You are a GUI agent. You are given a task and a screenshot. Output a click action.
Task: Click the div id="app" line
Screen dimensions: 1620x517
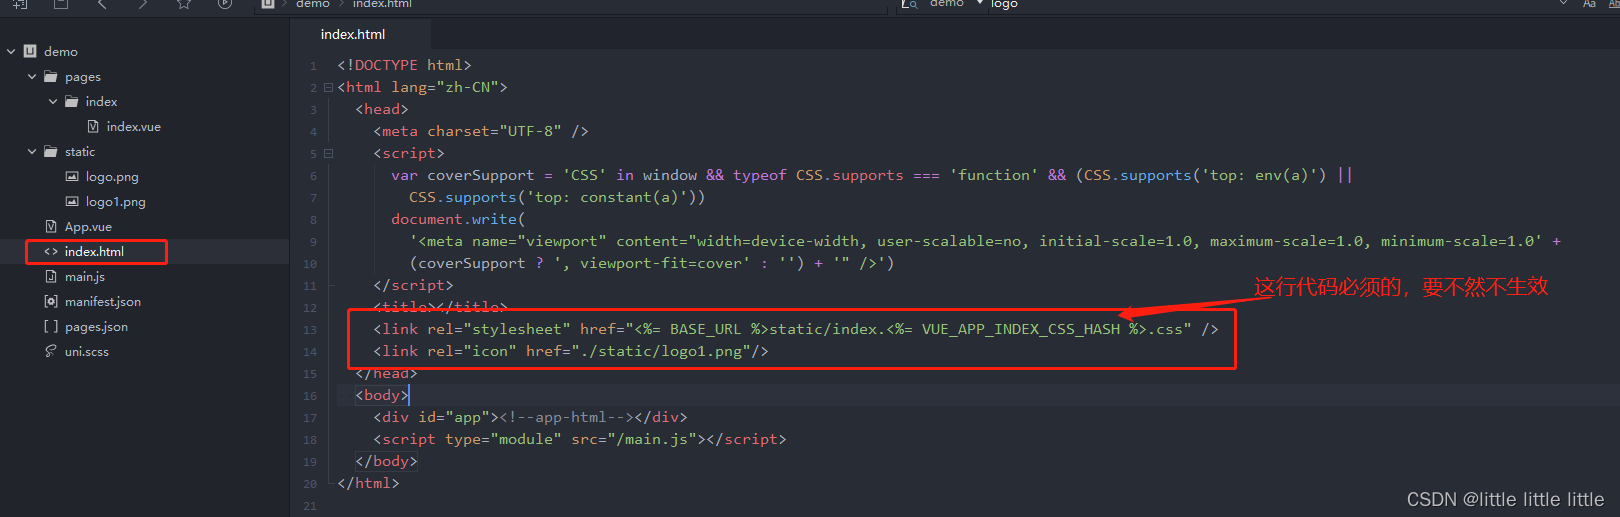(530, 417)
